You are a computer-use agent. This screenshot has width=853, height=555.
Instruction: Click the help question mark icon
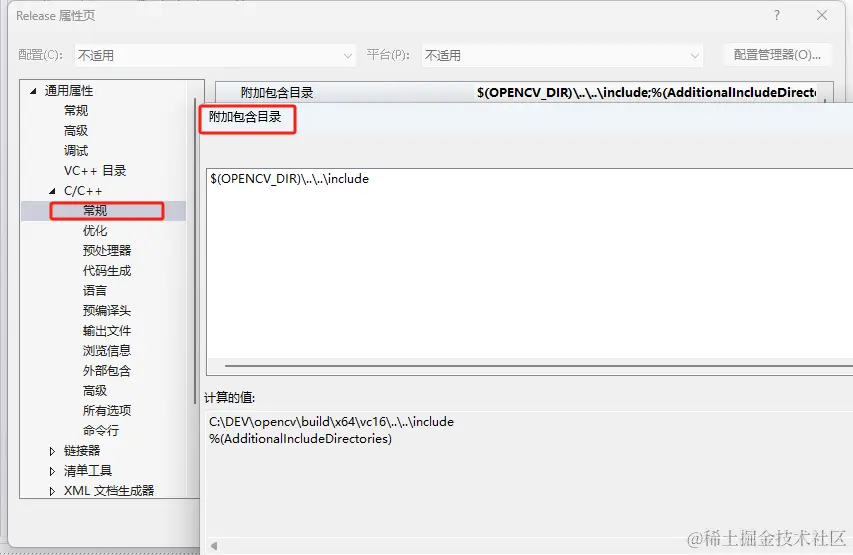777,16
